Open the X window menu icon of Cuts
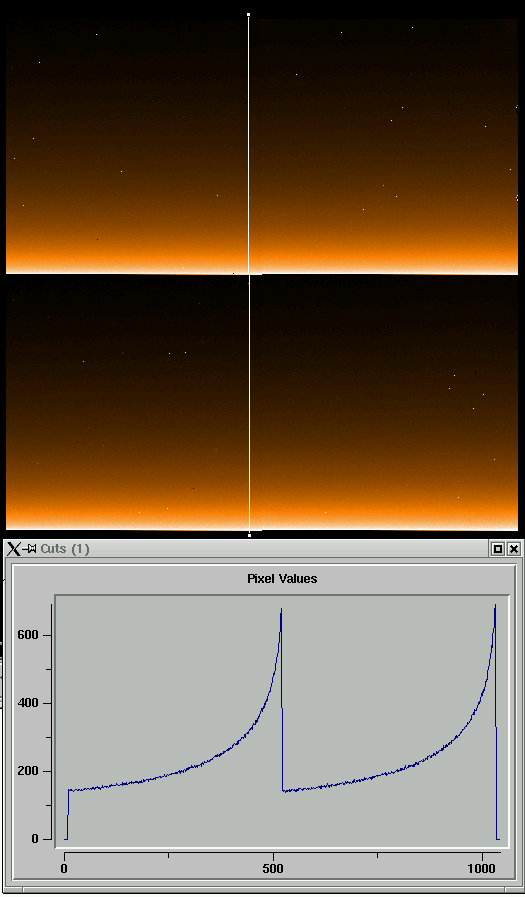The height and width of the screenshot is (897, 525). pyautogui.click(x=13, y=549)
